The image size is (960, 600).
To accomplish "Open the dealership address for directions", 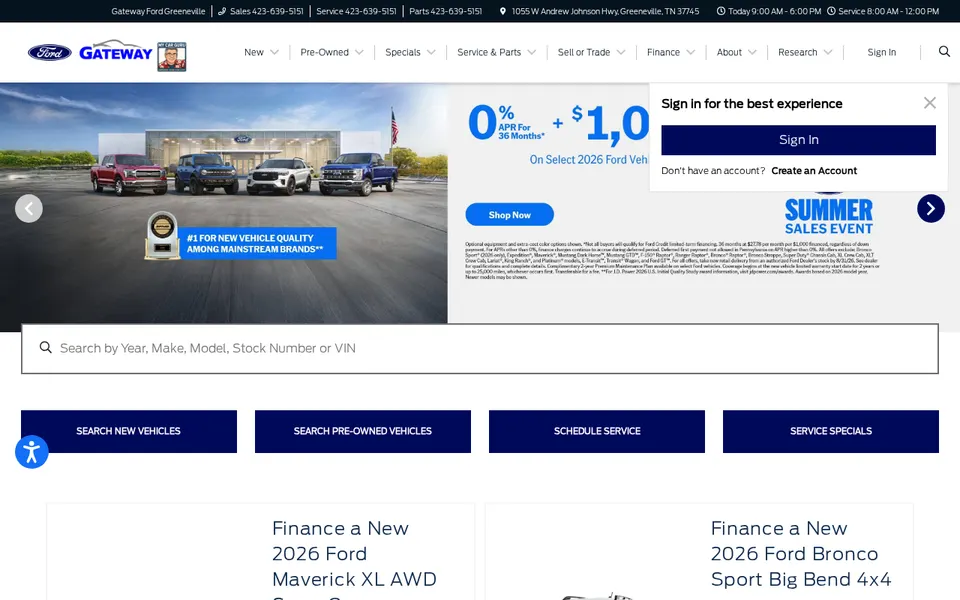I will point(605,11).
